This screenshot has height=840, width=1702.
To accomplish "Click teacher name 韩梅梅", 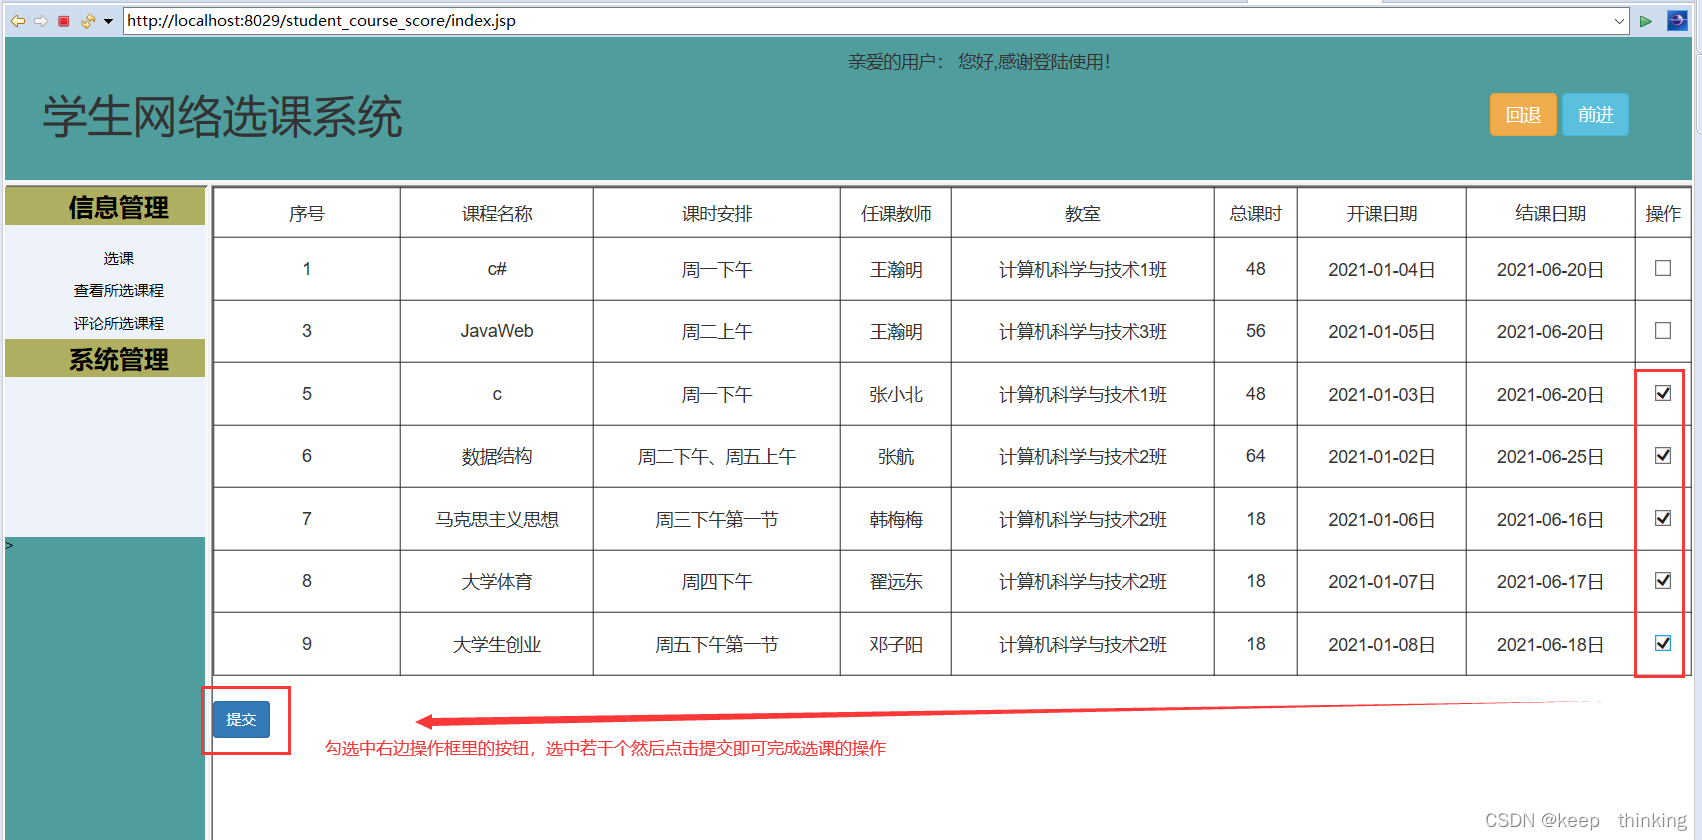I will click(896, 519).
